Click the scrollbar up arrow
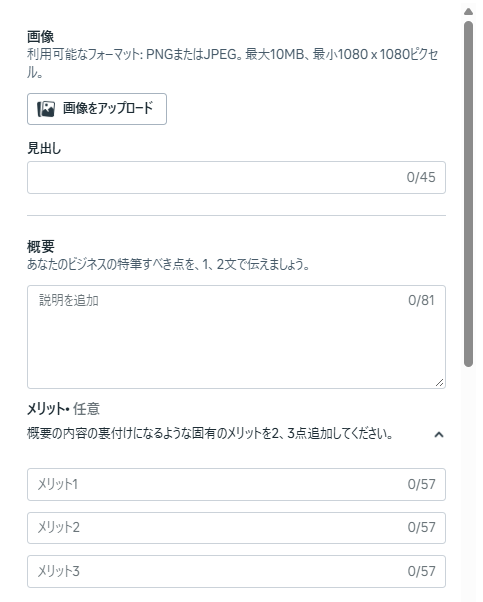This screenshot has height=602, width=483. pyautogui.click(x=468, y=11)
